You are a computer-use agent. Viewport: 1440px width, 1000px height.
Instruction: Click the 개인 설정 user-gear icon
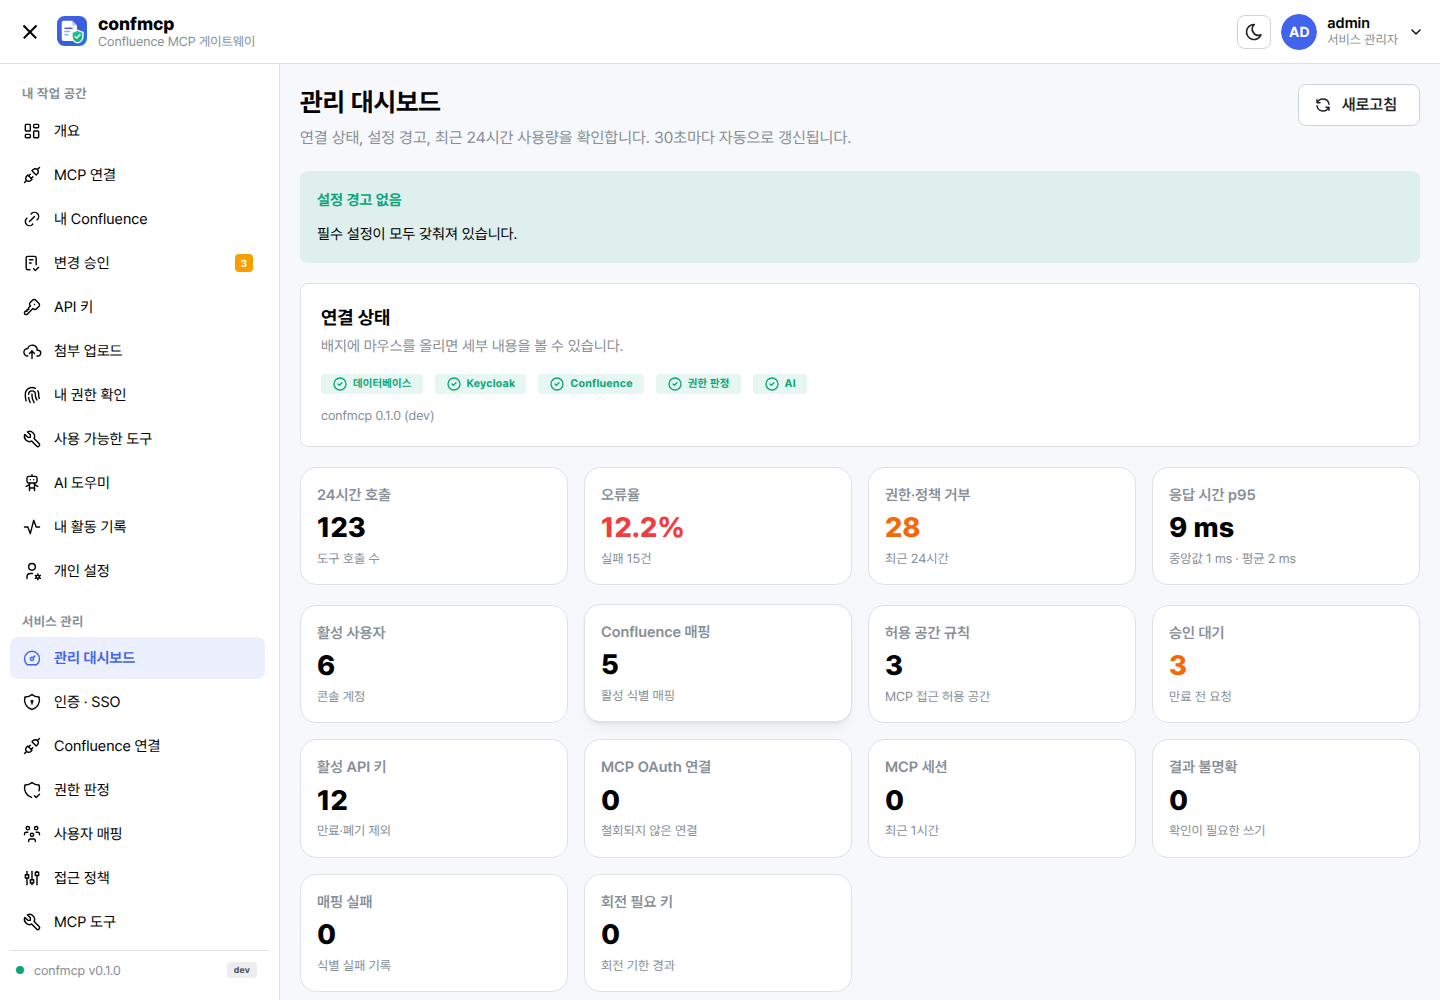point(32,571)
